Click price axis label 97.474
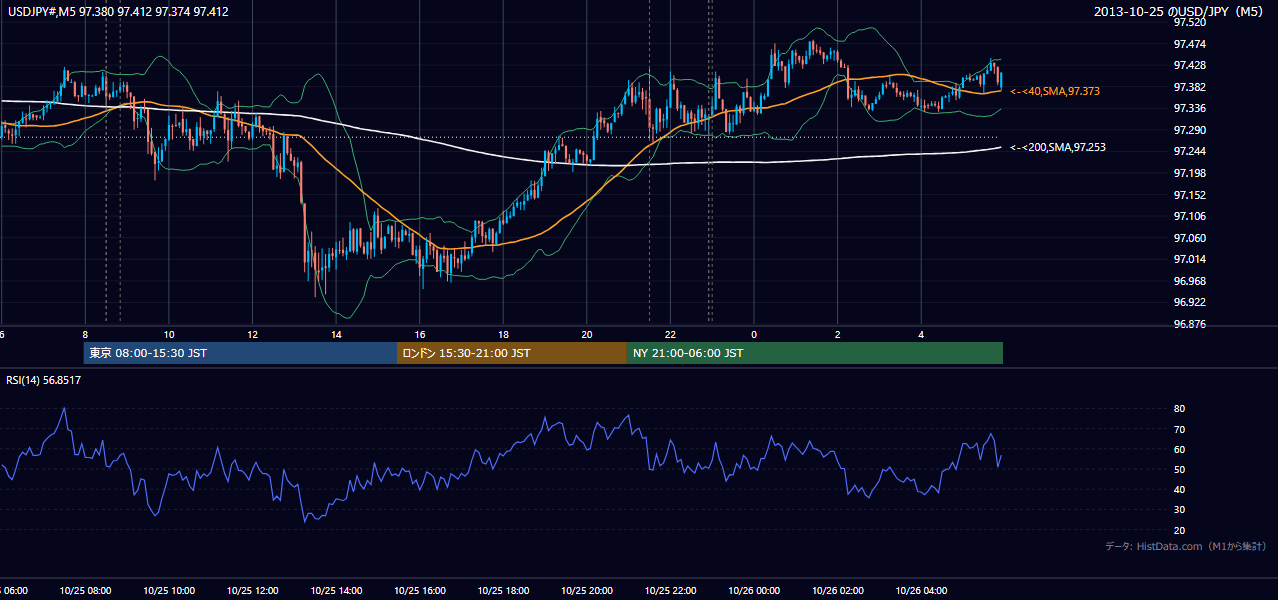Screen dimensions: 1278x600 (x=1189, y=44)
